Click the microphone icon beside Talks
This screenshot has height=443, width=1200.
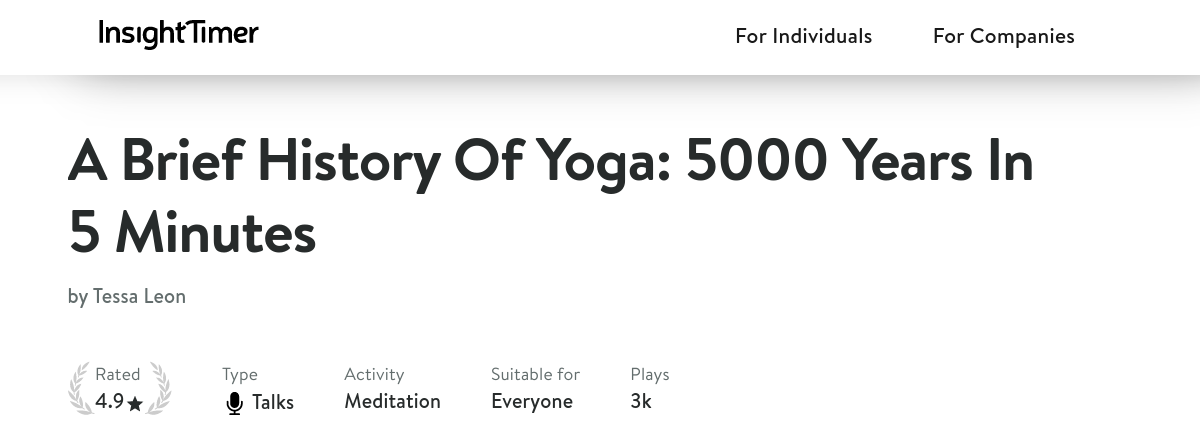click(234, 403)
